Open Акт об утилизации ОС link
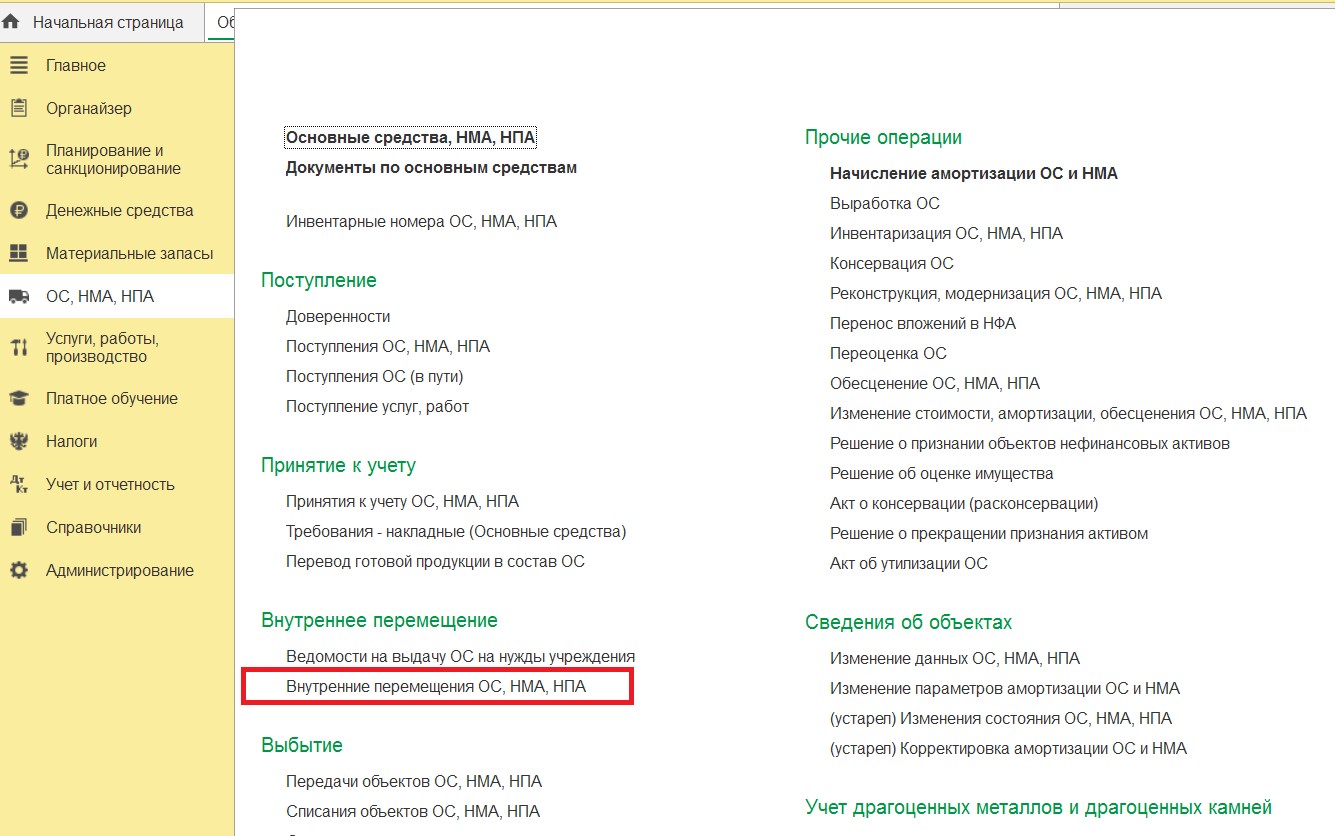1335x836 pixels. pyautogui.click(x=909, y=563)
